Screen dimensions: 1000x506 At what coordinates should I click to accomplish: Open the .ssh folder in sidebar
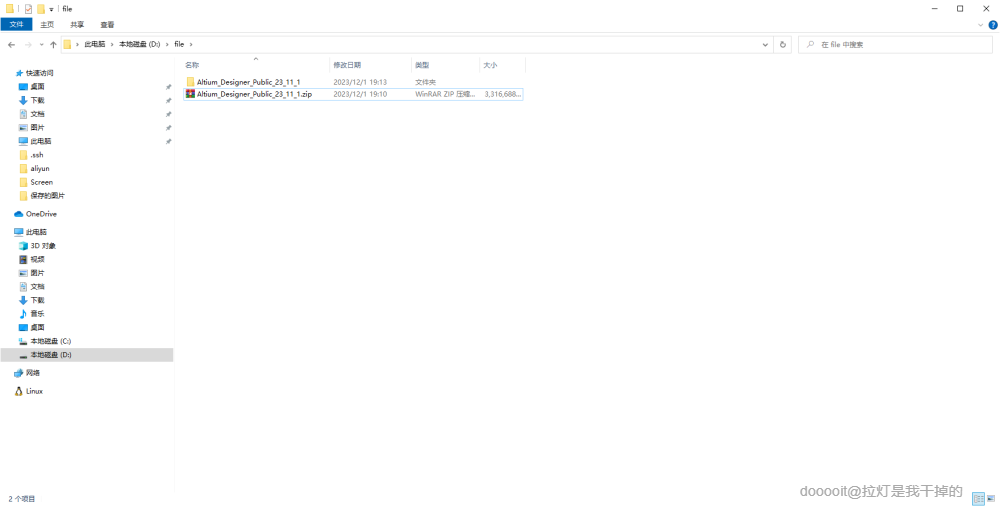(x=37, y=155)
